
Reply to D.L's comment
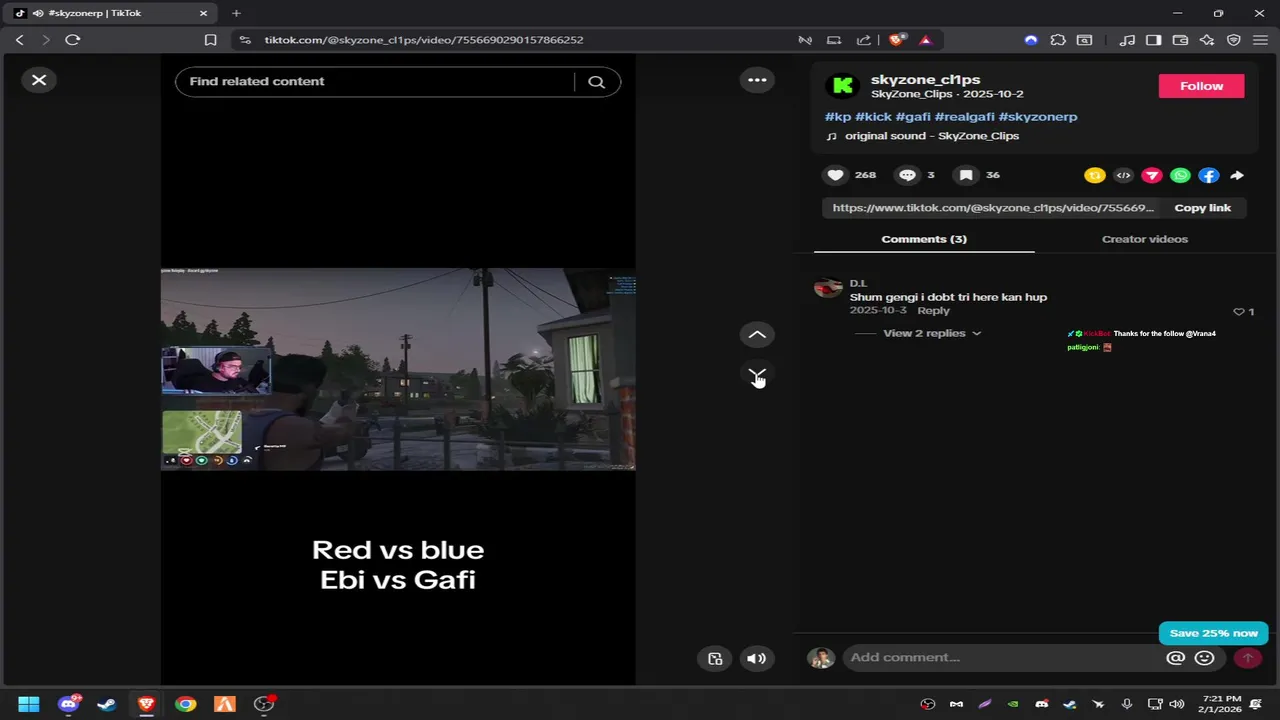933,311
